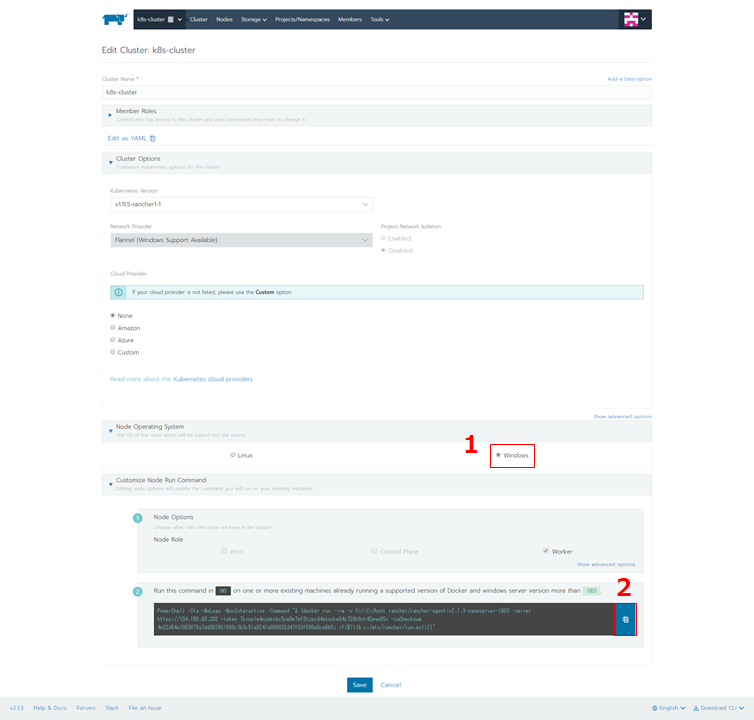Open File an Issue footer link
The height and width of the screenshot is (720, 754).
145,708
